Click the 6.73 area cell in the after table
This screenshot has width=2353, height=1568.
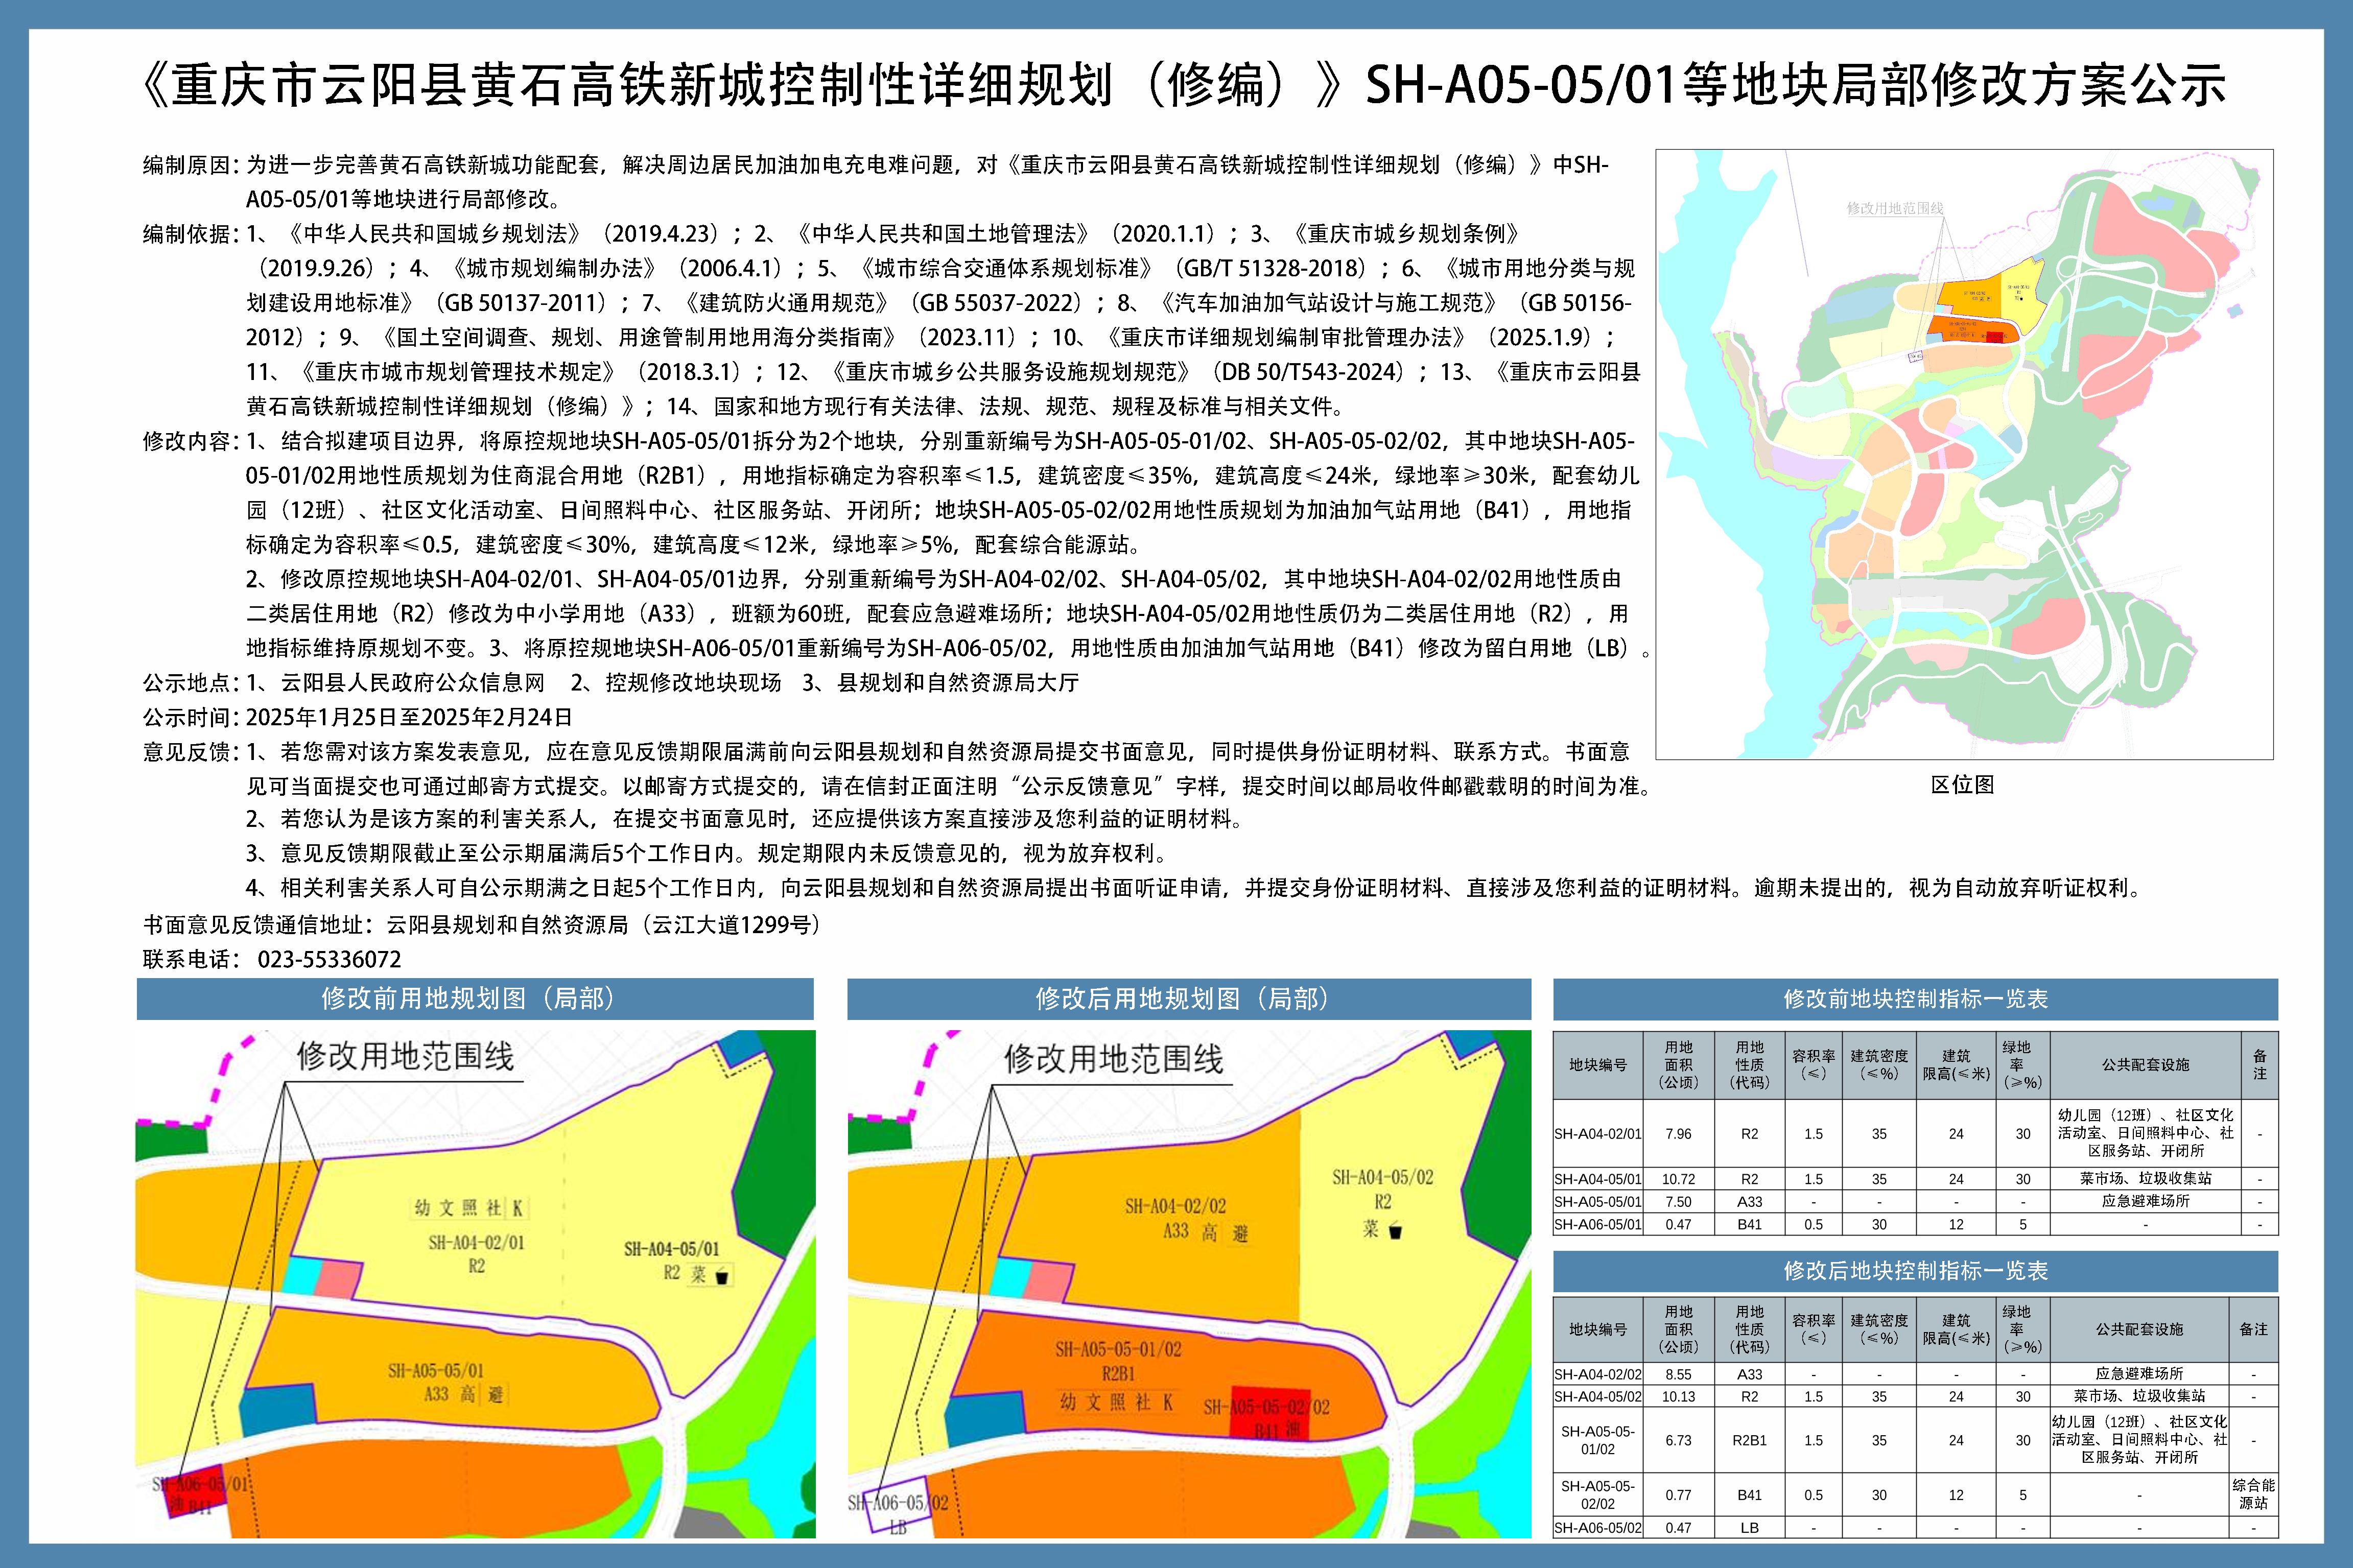click(1679, 1441)
